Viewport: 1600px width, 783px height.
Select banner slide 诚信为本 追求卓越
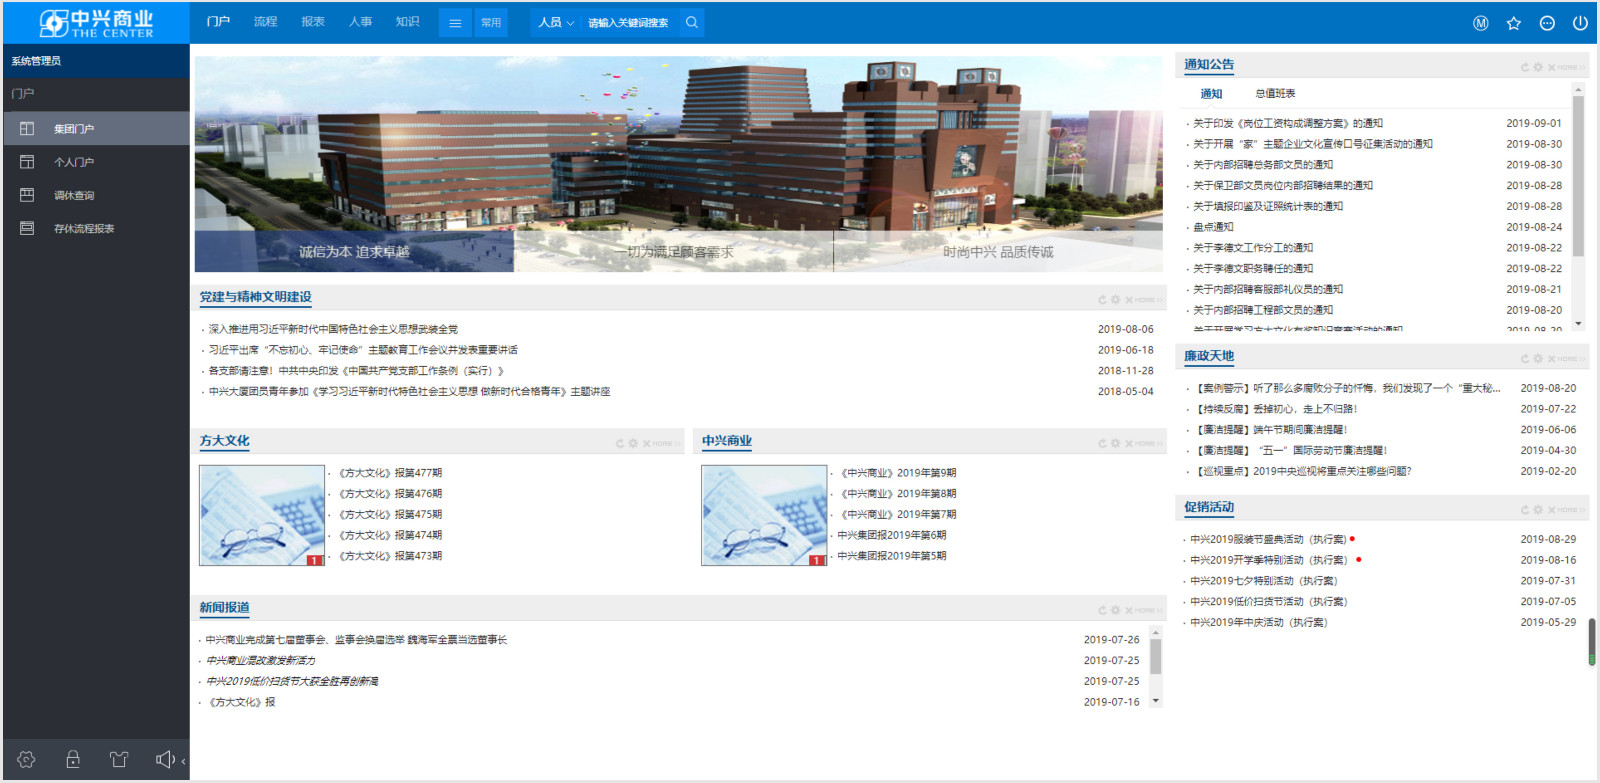click(354, 252)
